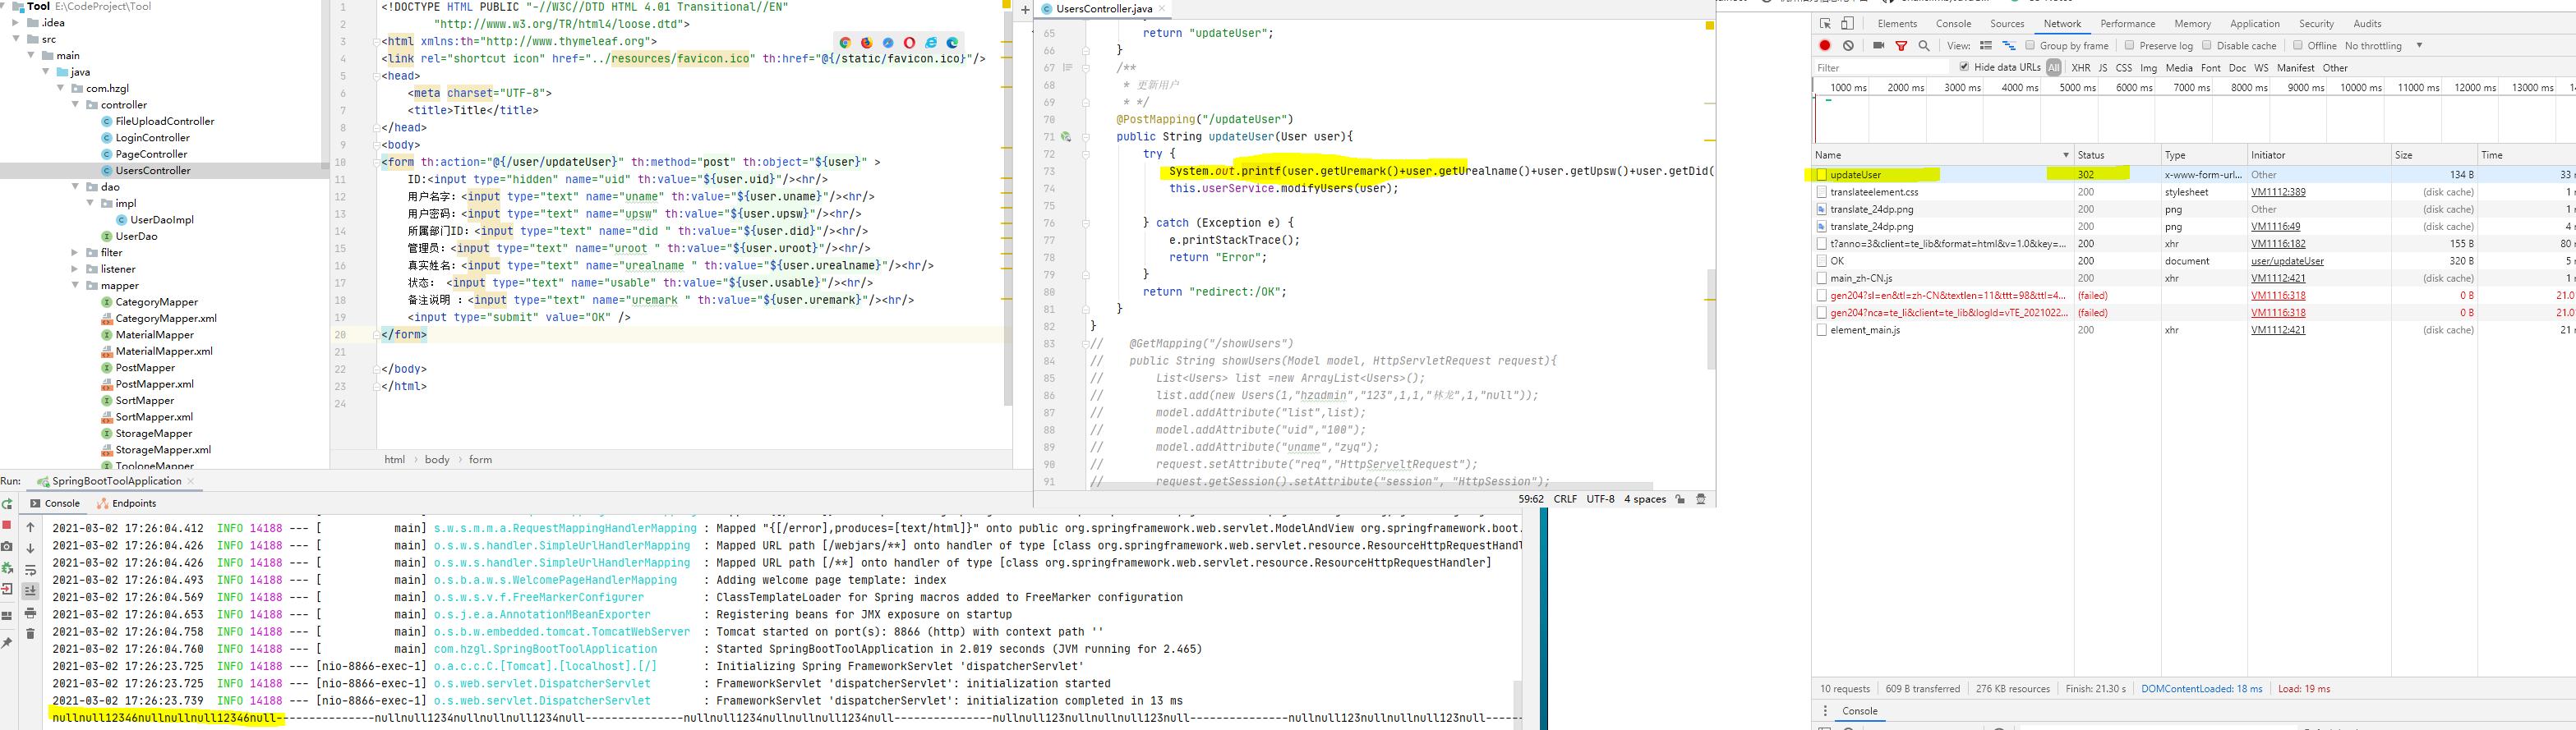Collapse the controller folder in project tree
Screen dimensions: 2576x730
click(75, 104)
